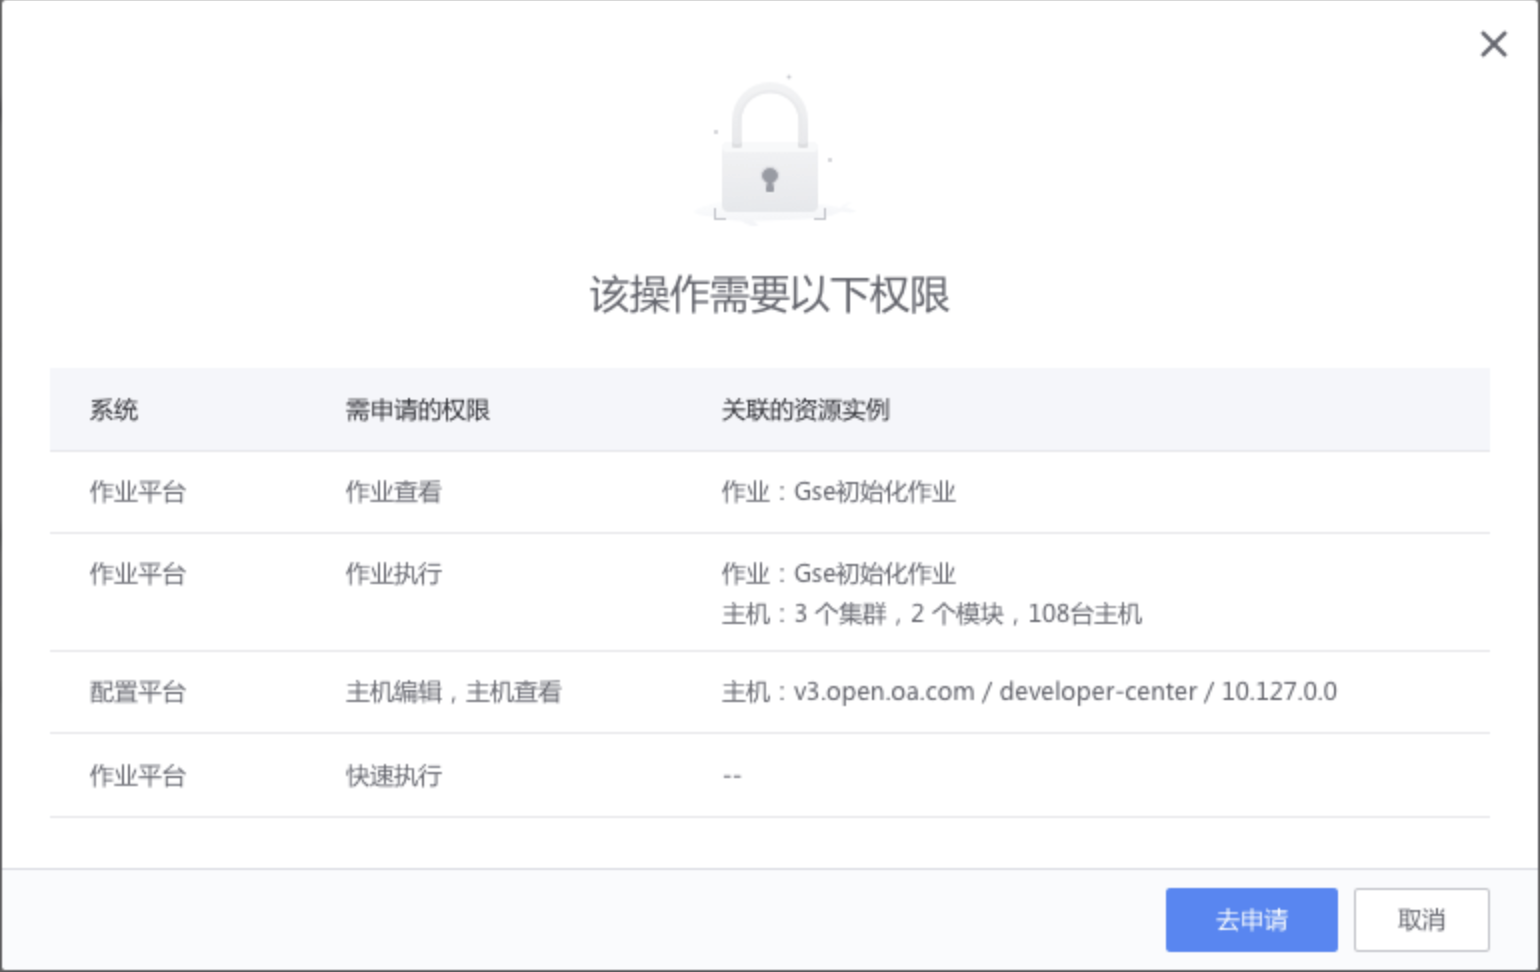The width and height of the screenshot is (1540, 972).
Task: Close the permission dialog with the X icon
Action: click(x=1493, y=44)
